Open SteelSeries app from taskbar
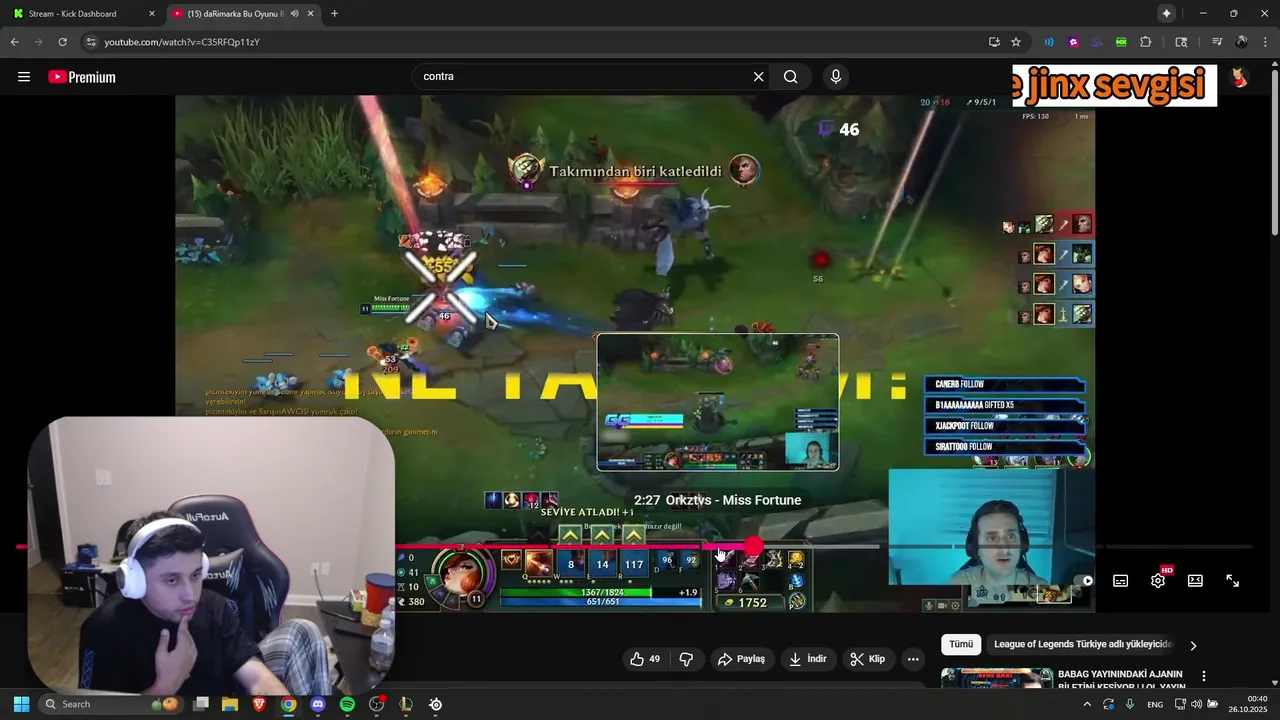This screenshot has height=720, width=1280. [436, 704]
